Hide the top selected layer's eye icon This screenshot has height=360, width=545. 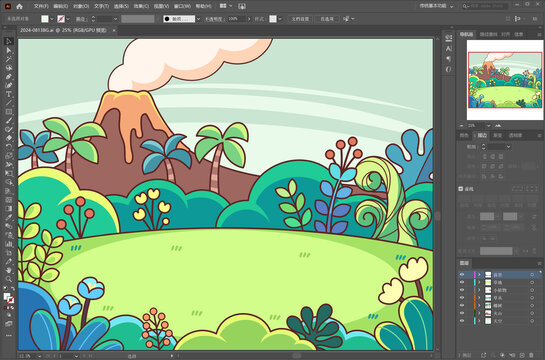[462, 275]
